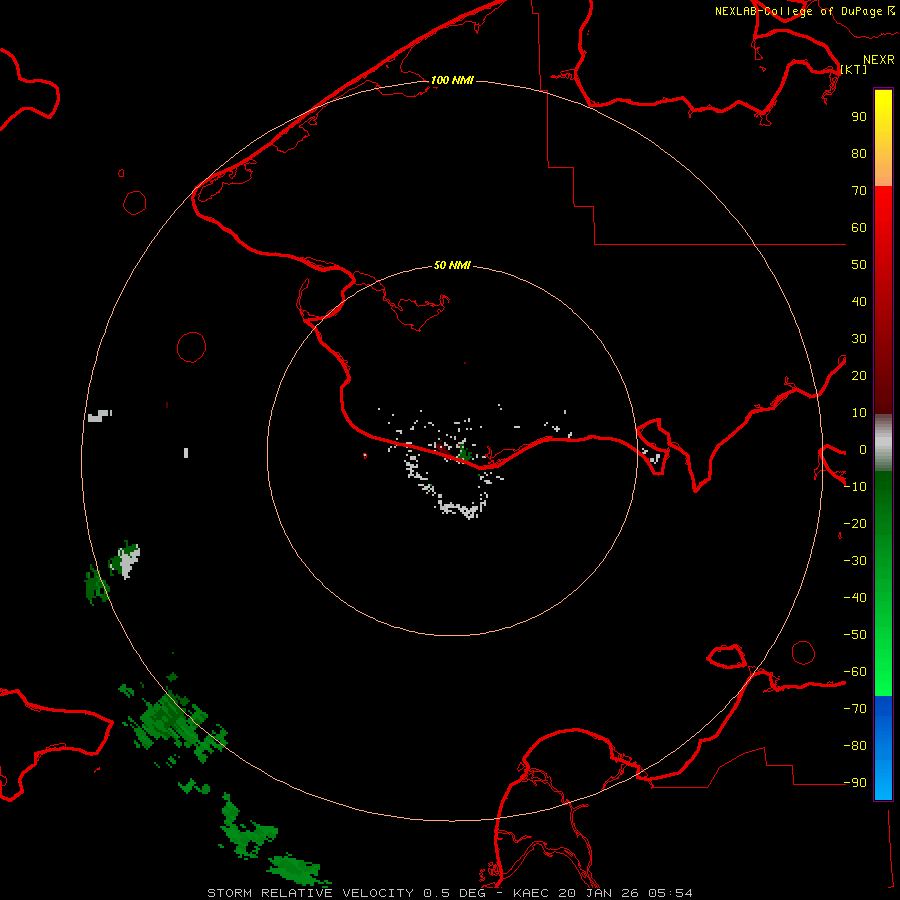The height and width of the screenshot is (900, 900).
Task: Click the gray zero-velocity band on color bar
Action: coord(883,443)
